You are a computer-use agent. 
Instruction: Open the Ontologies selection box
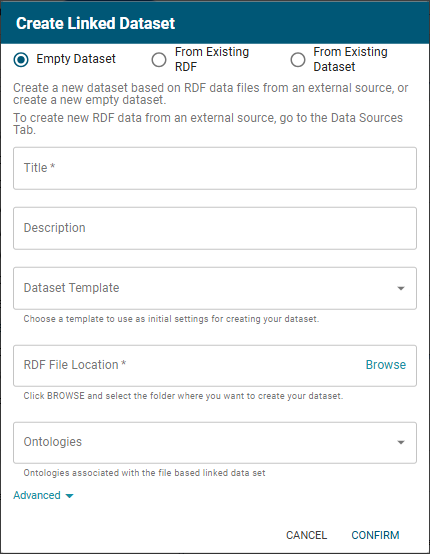pyautogui.click(x=215, y=443)
